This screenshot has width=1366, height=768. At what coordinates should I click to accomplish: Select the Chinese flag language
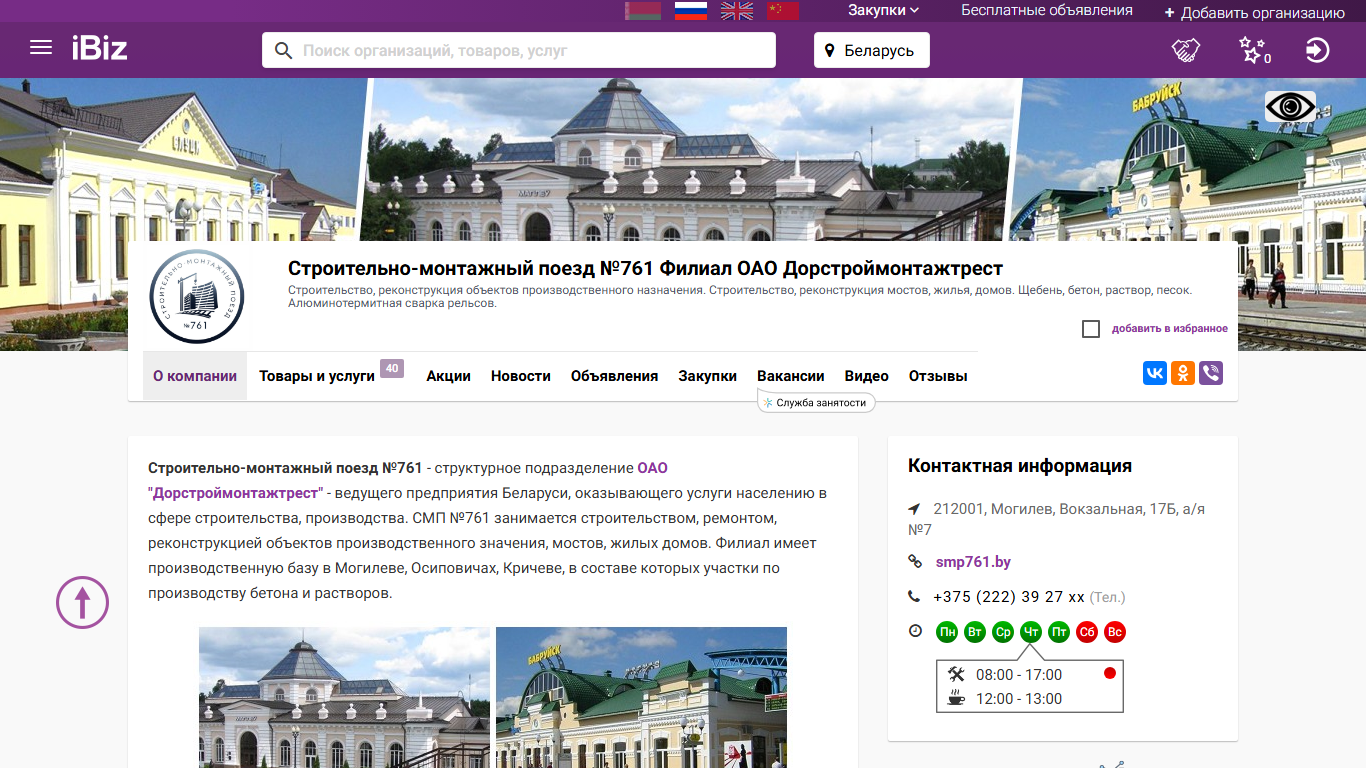pos(783,11)
